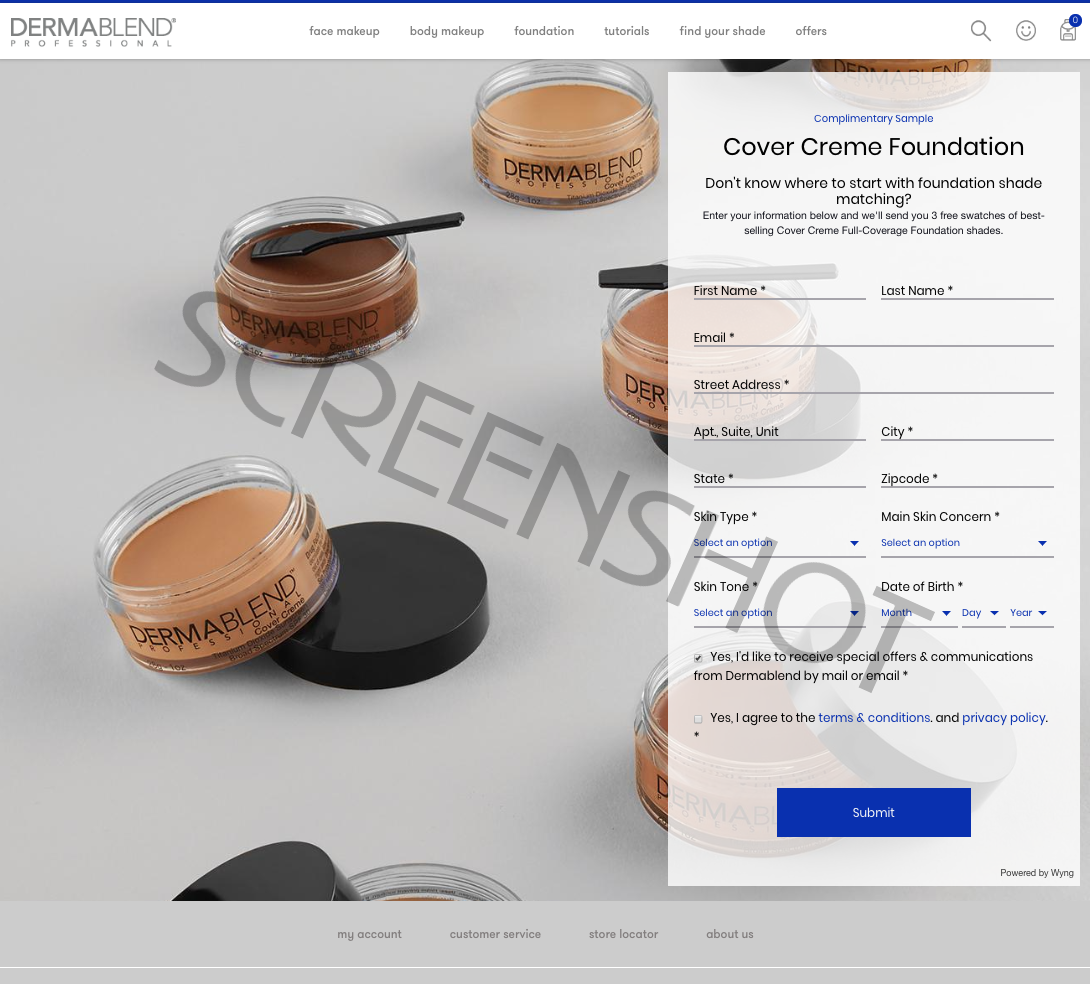Screen dimensions: 1090x984
Task: Expand the Main Skin Concern dropdown
Action: [x=967, y=543]
